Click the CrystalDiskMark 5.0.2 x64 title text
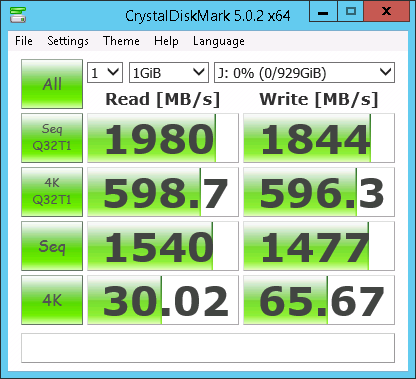This screenshot has width=416, height=379. 208,16
